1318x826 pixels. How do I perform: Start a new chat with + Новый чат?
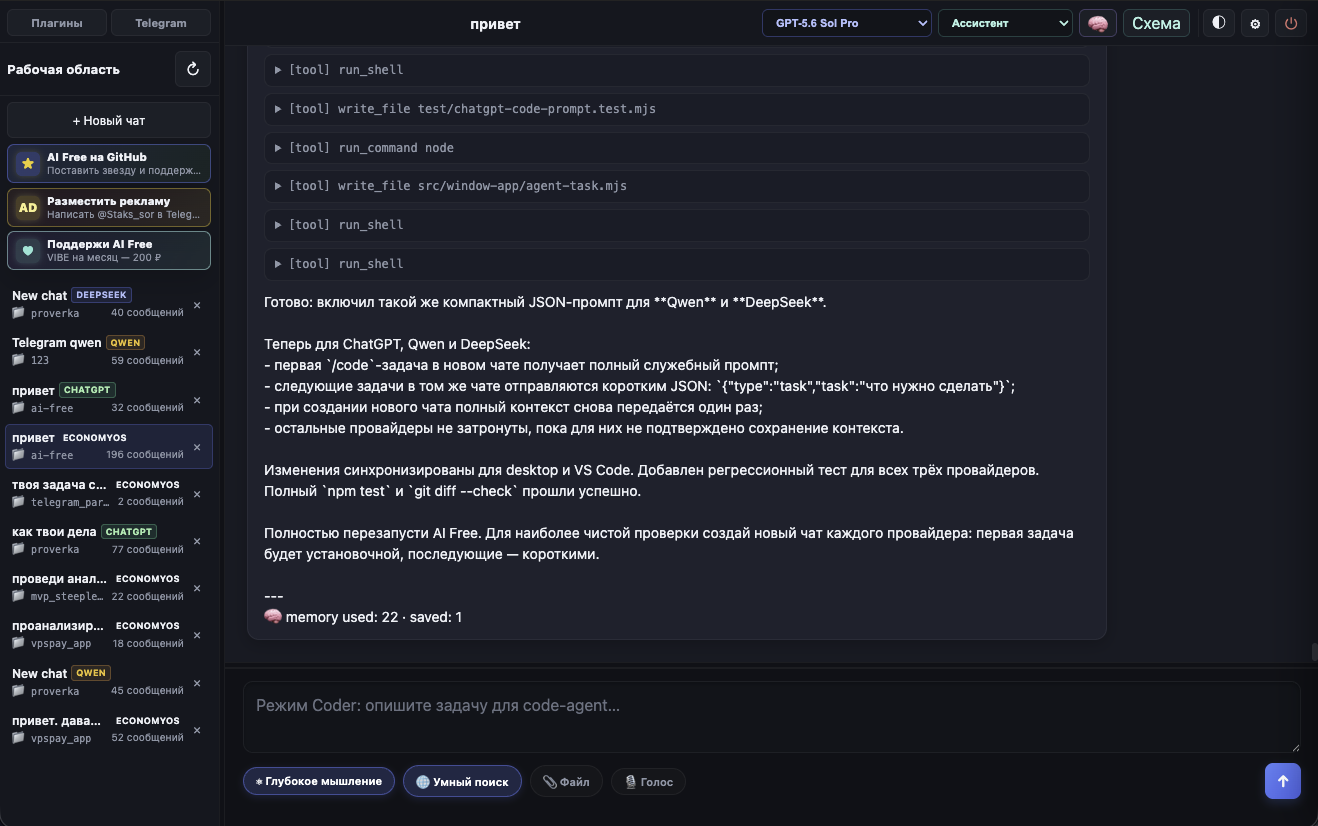click(109, 120)
